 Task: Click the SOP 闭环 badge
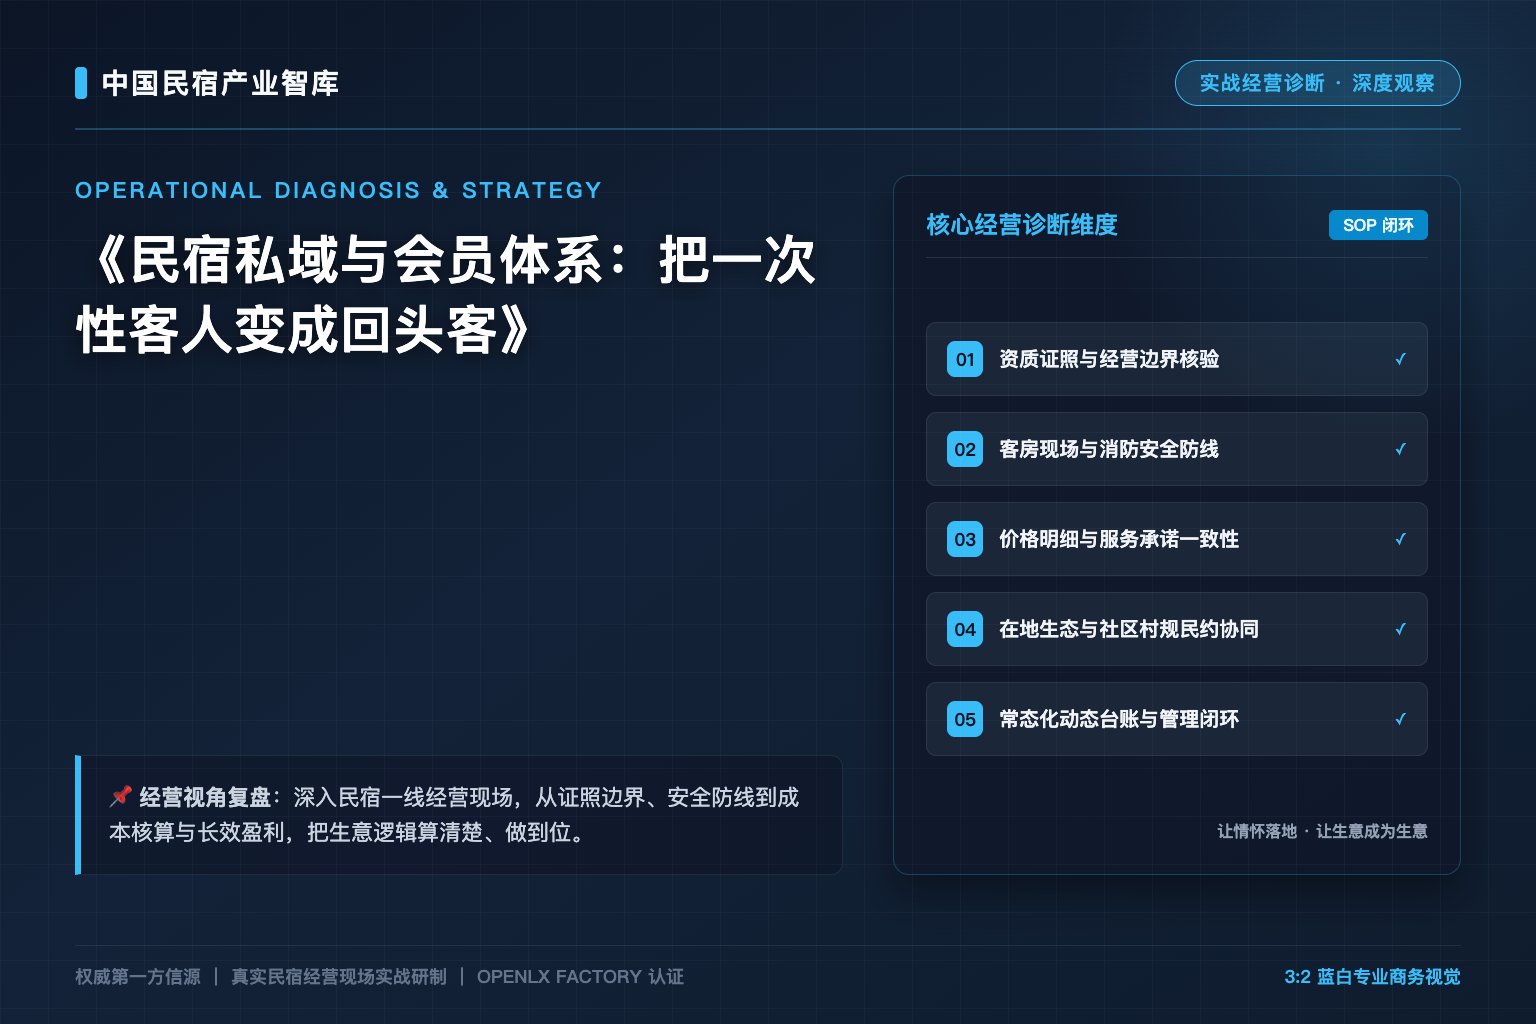(1378, 225)
